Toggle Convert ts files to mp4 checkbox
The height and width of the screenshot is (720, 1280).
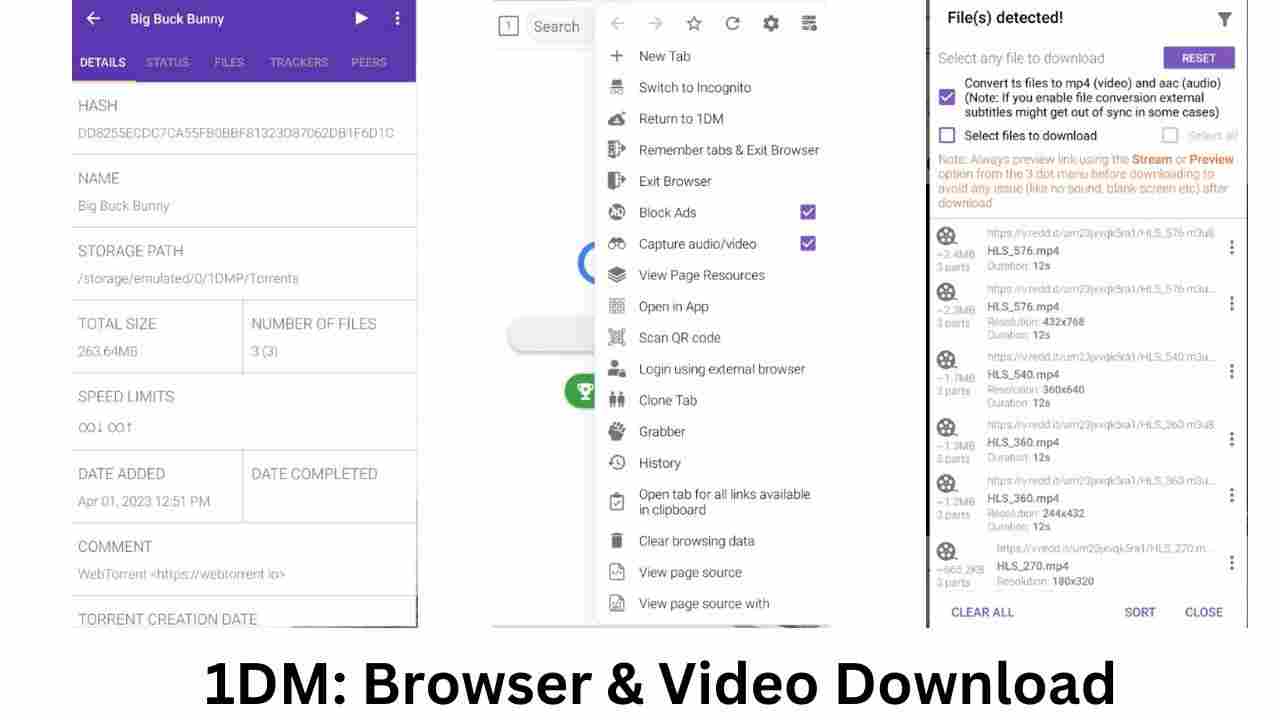[x=947, y=97]
